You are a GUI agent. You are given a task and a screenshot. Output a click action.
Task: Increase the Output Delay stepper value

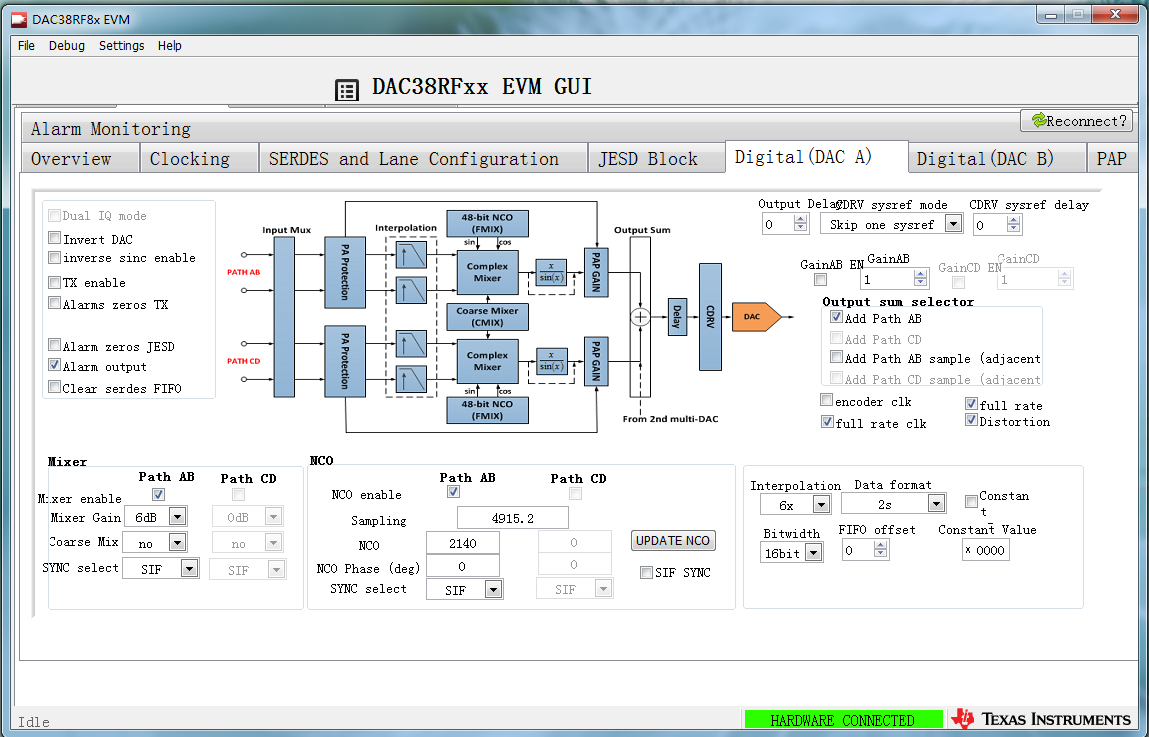tap(801, 220)
